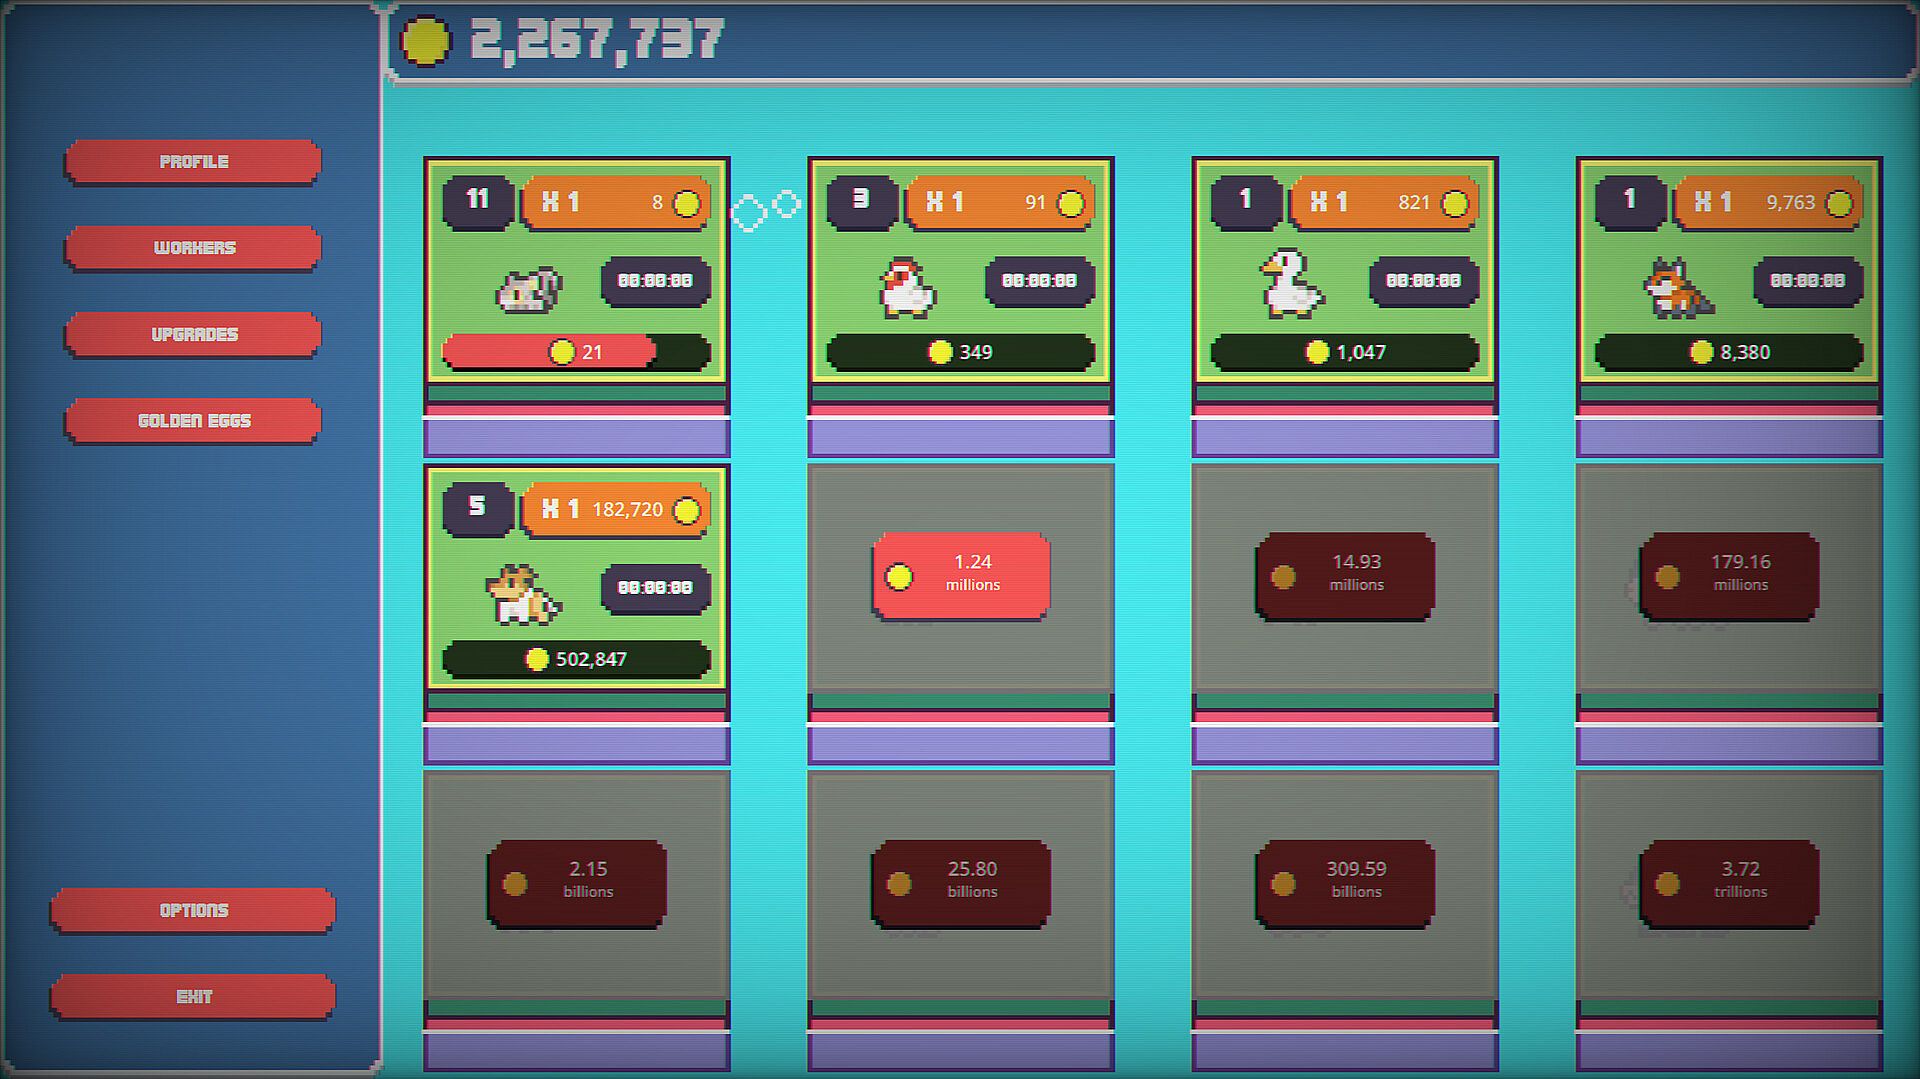The width and height of the screenshot is (1920, 1079).
Task: Click coin icon on 3.72 trillions slot
Action: (1667, 884)
